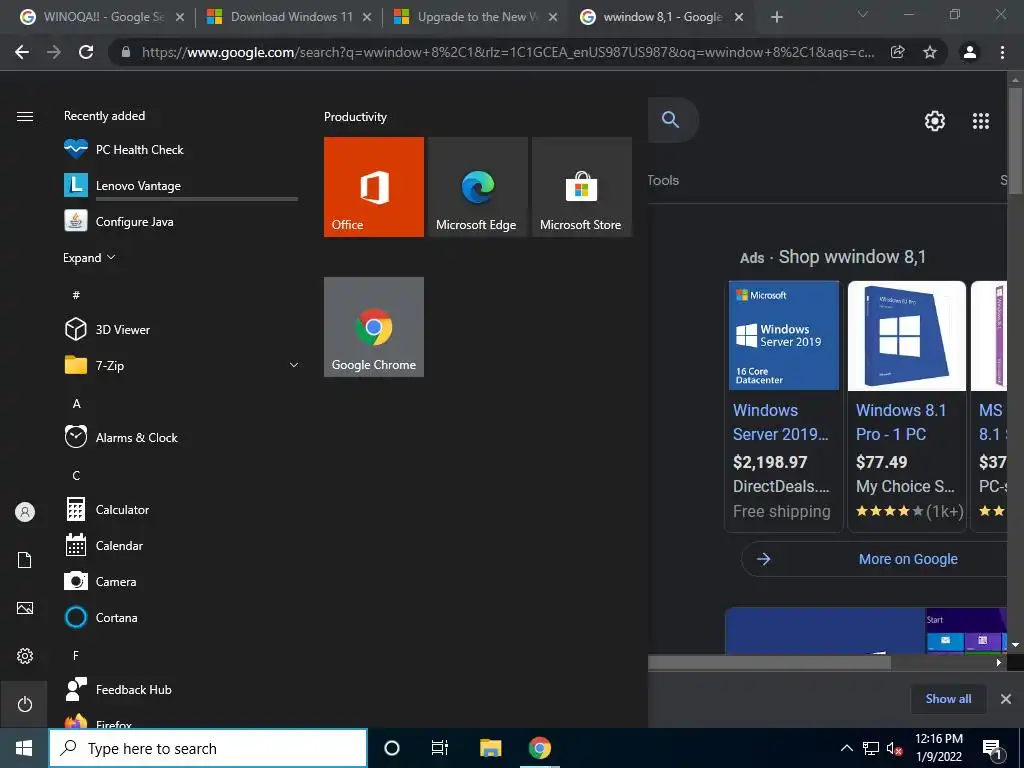Click the Power icon in Start
The width and height of the screenshot is (1024, 768).
(25, 704)
